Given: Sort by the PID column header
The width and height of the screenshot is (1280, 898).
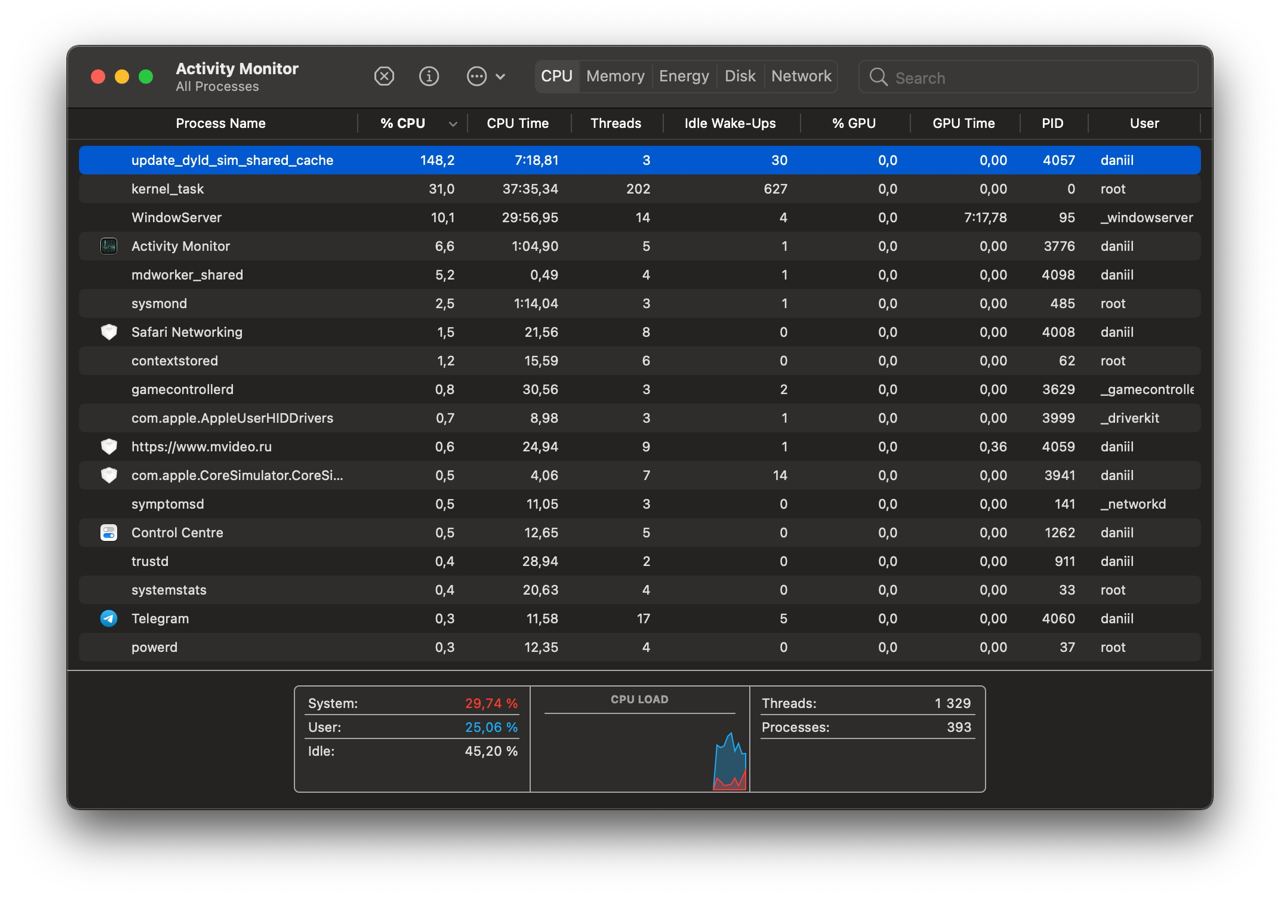Looking at the screenshot, I should [x=1052, y=123].
